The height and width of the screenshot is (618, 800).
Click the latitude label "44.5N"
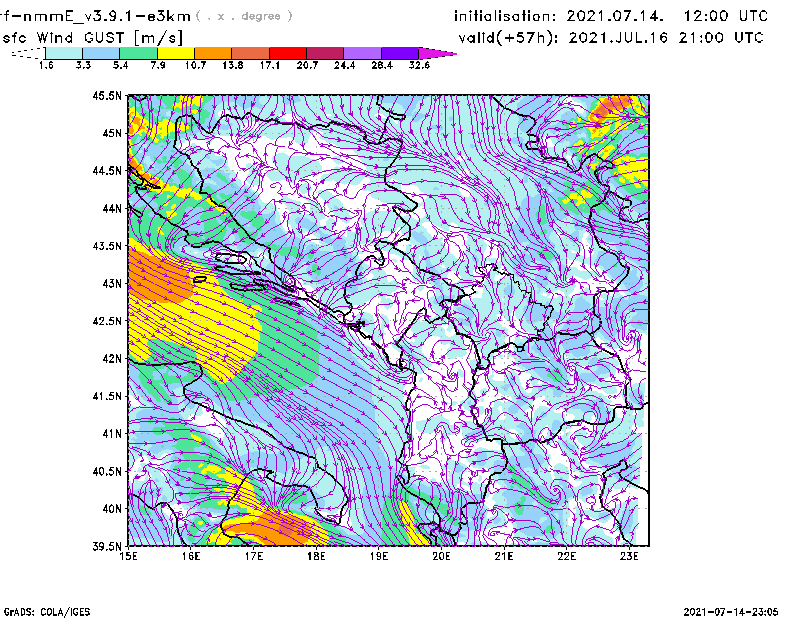pyautogui.click(x=107, y=170)
